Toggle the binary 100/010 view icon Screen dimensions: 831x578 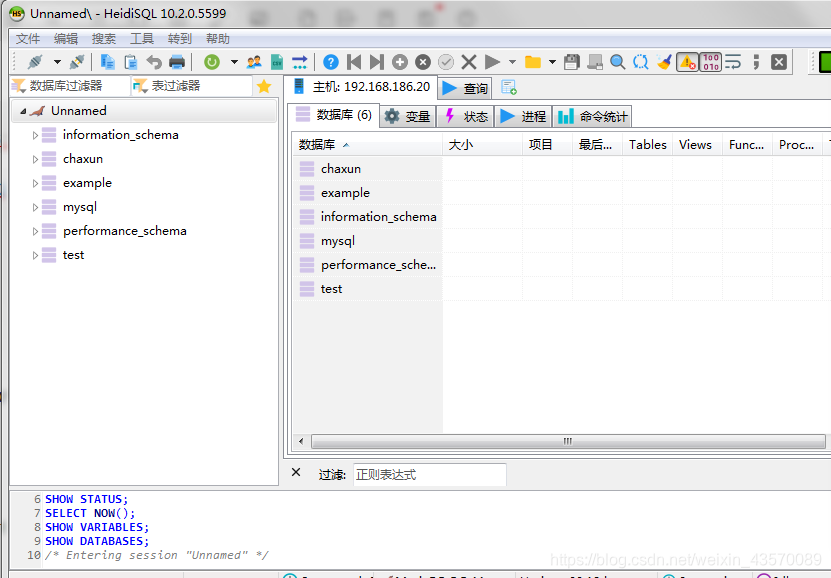click(x=711, y=62)
